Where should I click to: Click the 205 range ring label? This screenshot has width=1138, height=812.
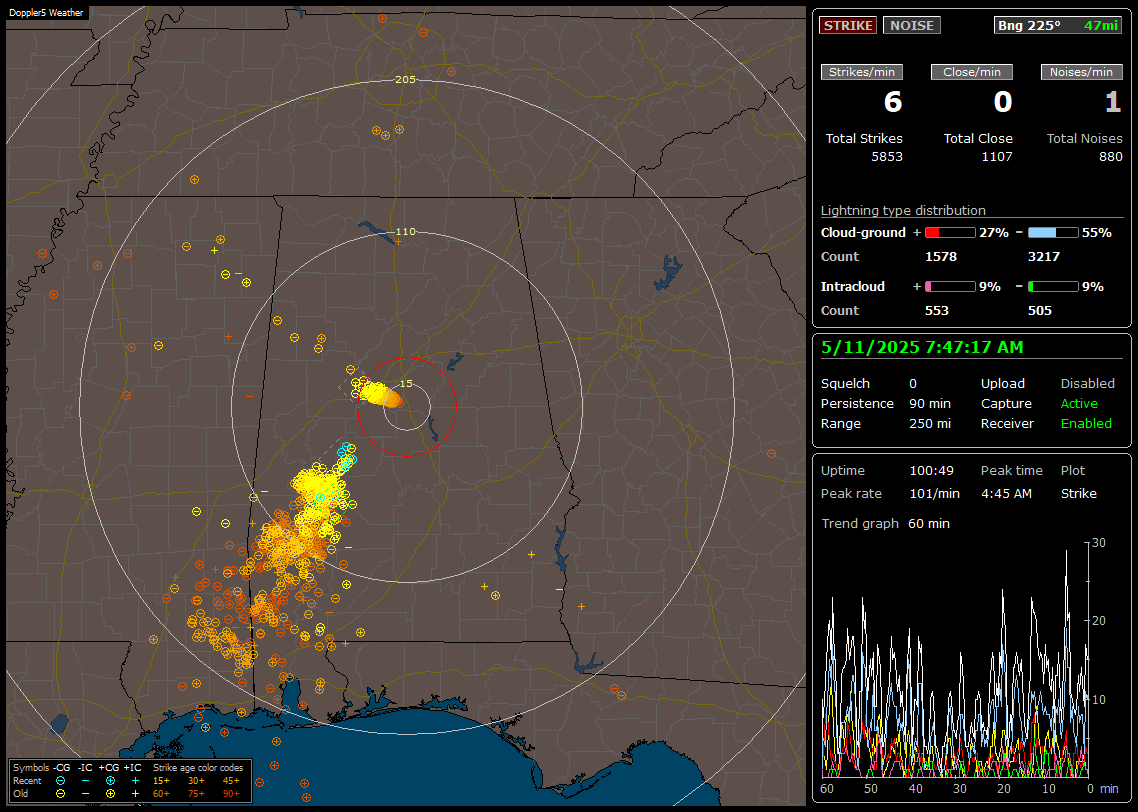[405, 80]
